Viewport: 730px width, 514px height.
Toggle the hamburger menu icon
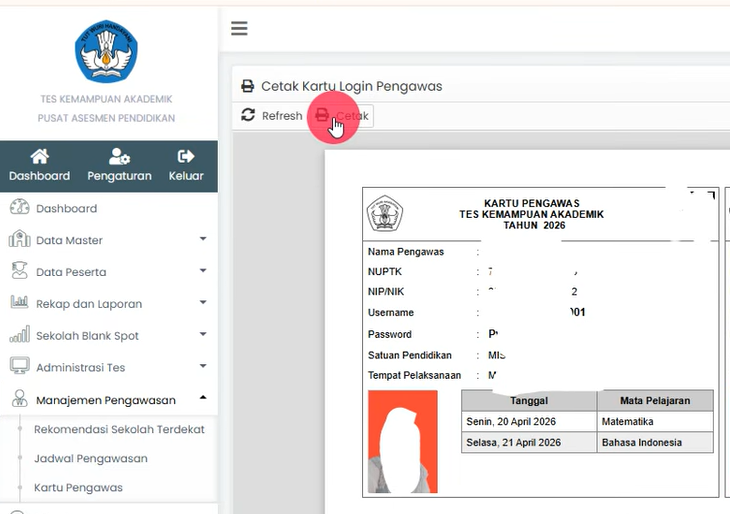click(x=239, y=28)
